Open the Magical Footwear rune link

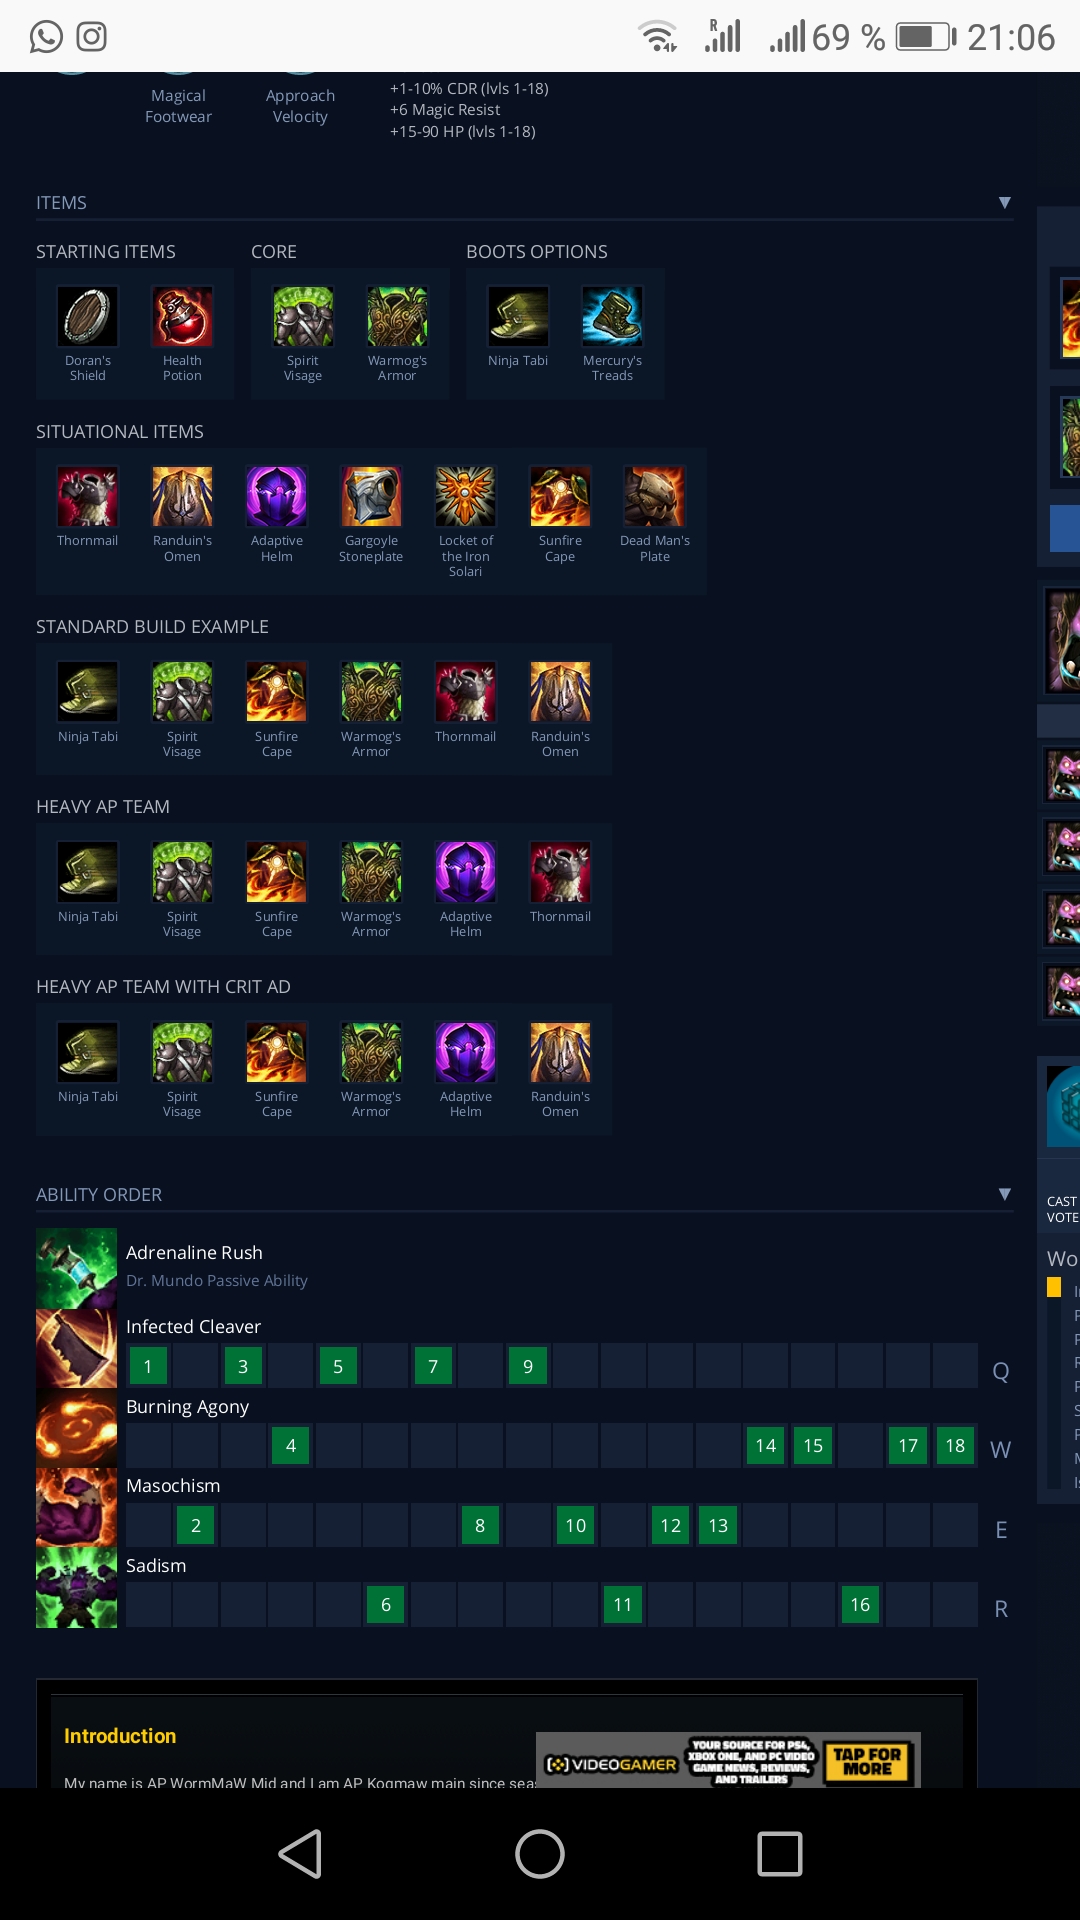[178, 106]
